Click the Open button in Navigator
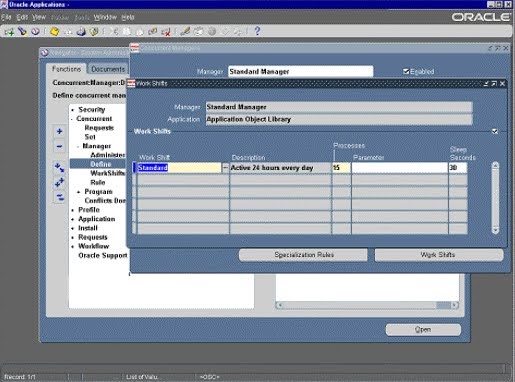This screenshot has height=382, width=515. [x=423, y=330]
